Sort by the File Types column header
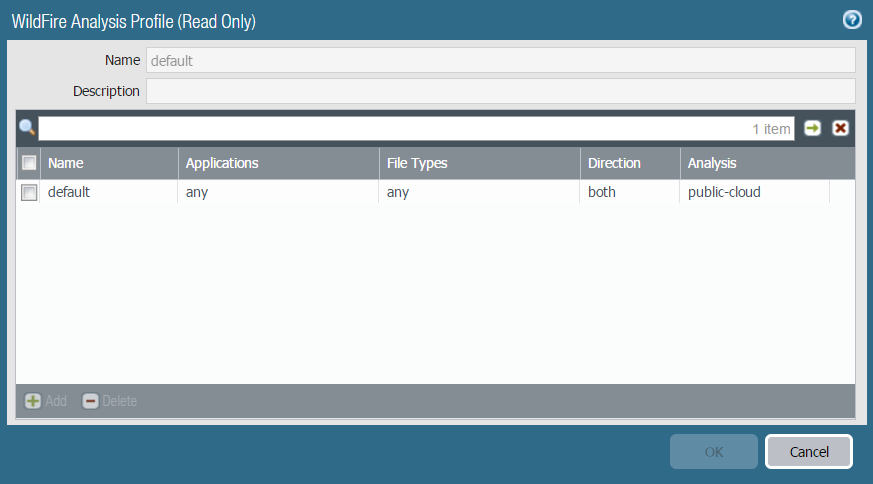873x484 pixels. [479, 163]
